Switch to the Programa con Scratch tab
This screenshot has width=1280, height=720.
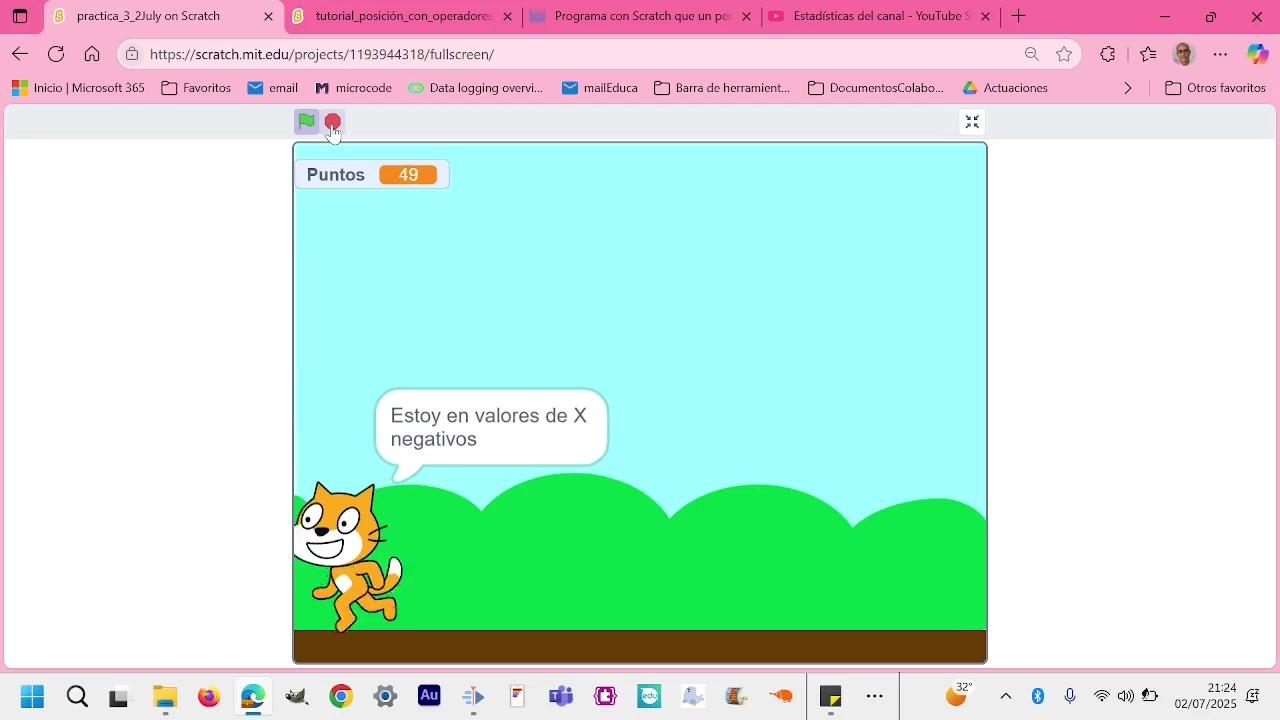pos(642,16)
